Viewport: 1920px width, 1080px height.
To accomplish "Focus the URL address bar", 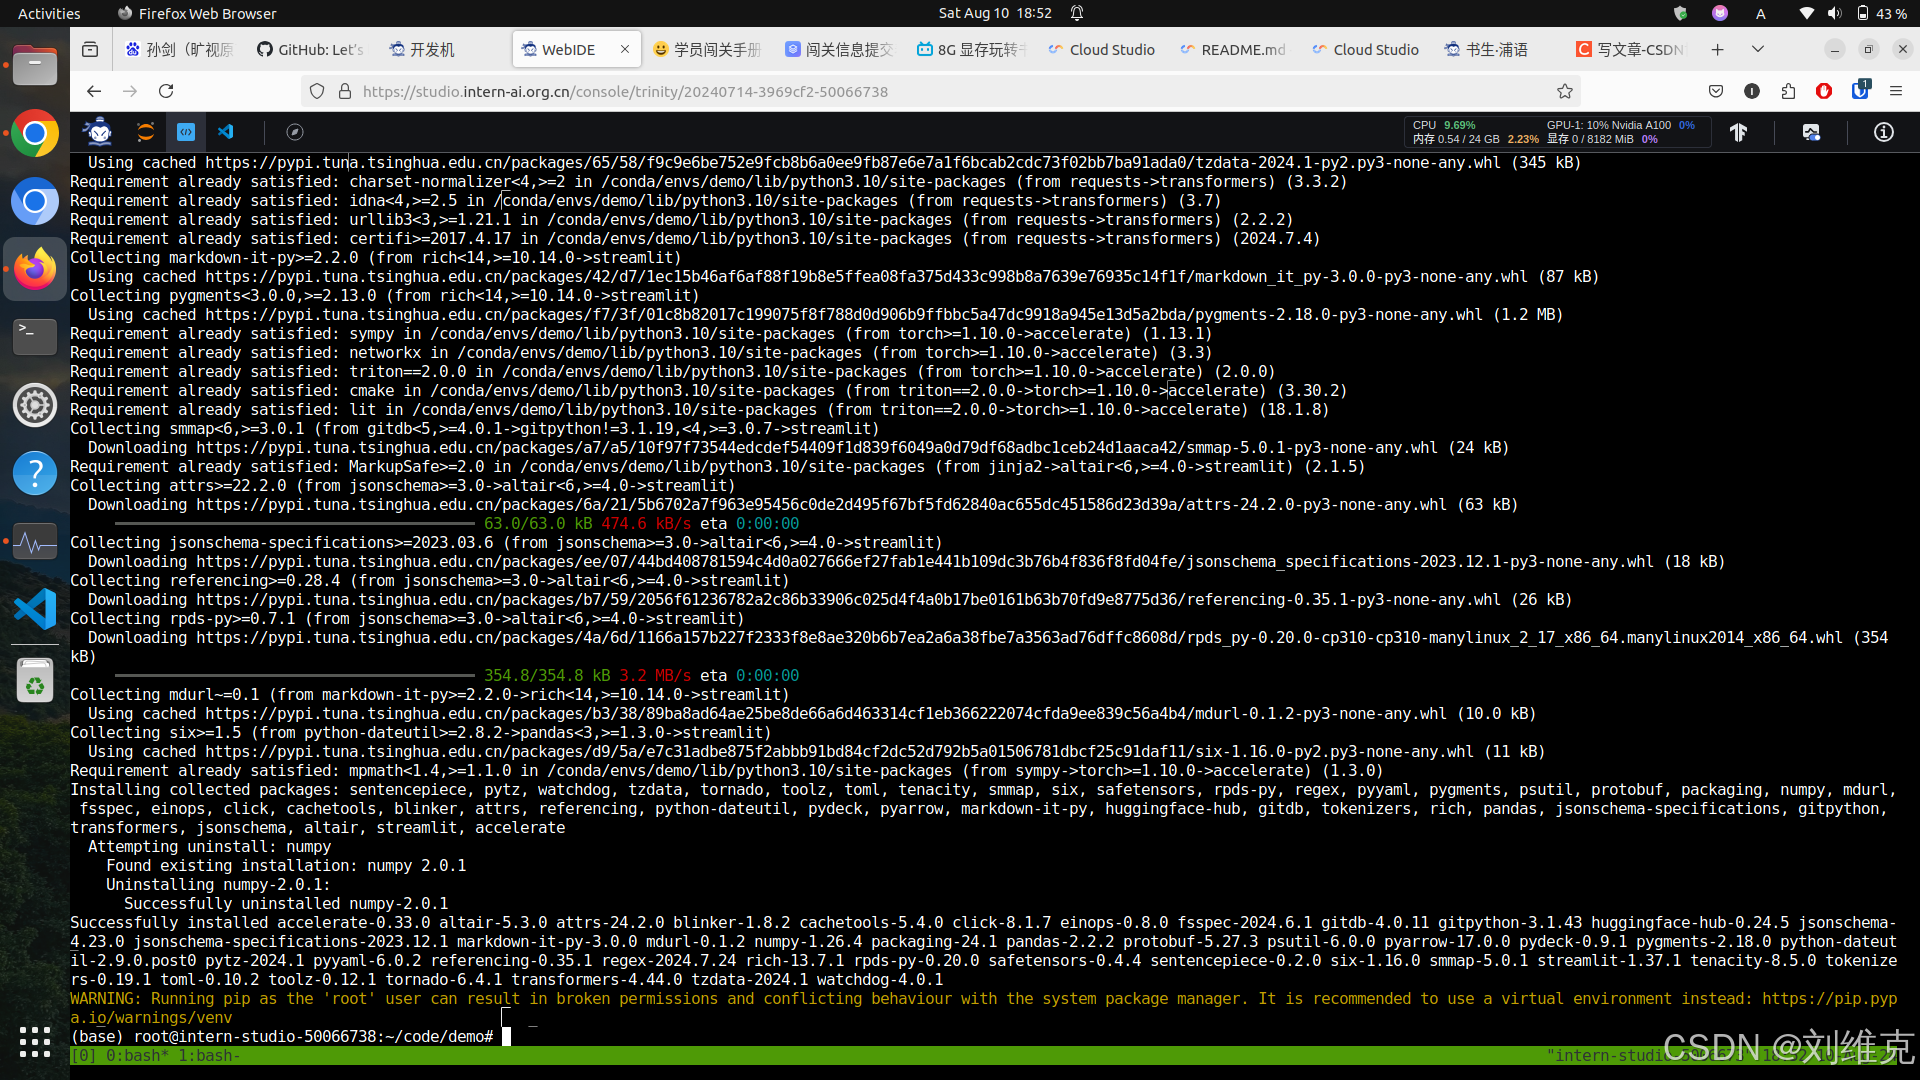I will pos(940,91).
